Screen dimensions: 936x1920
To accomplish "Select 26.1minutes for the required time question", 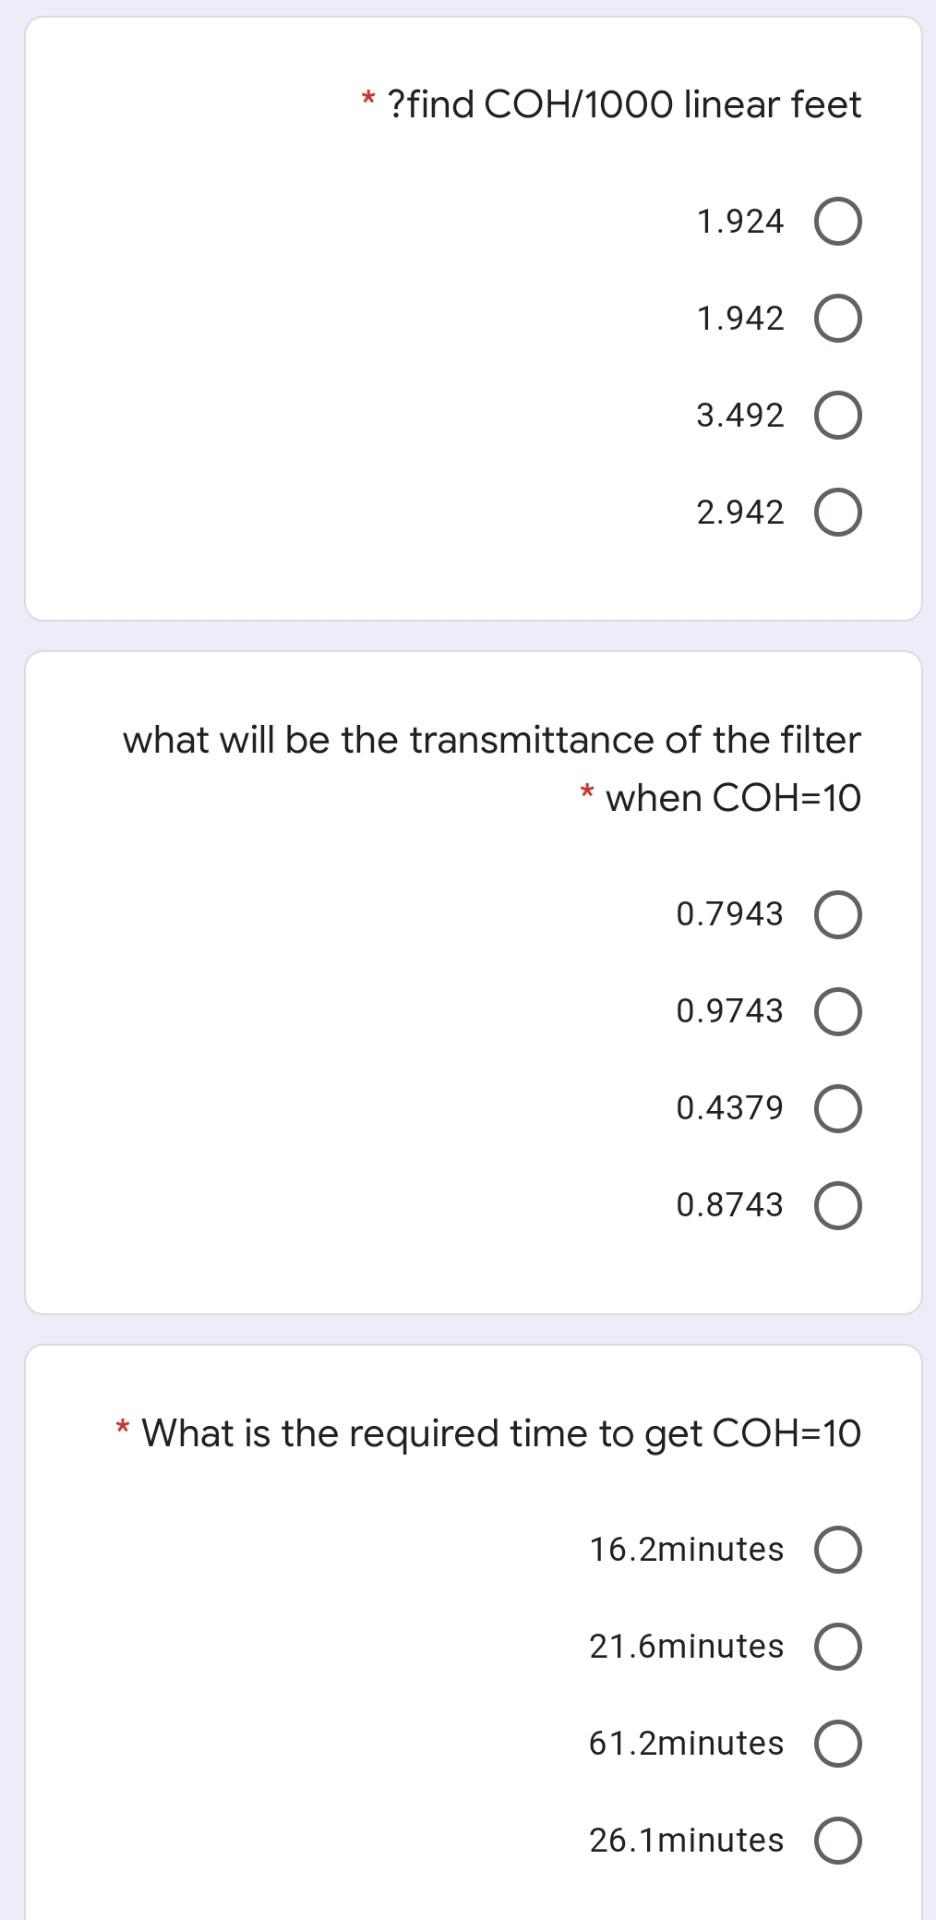I will click(840, 1840).
